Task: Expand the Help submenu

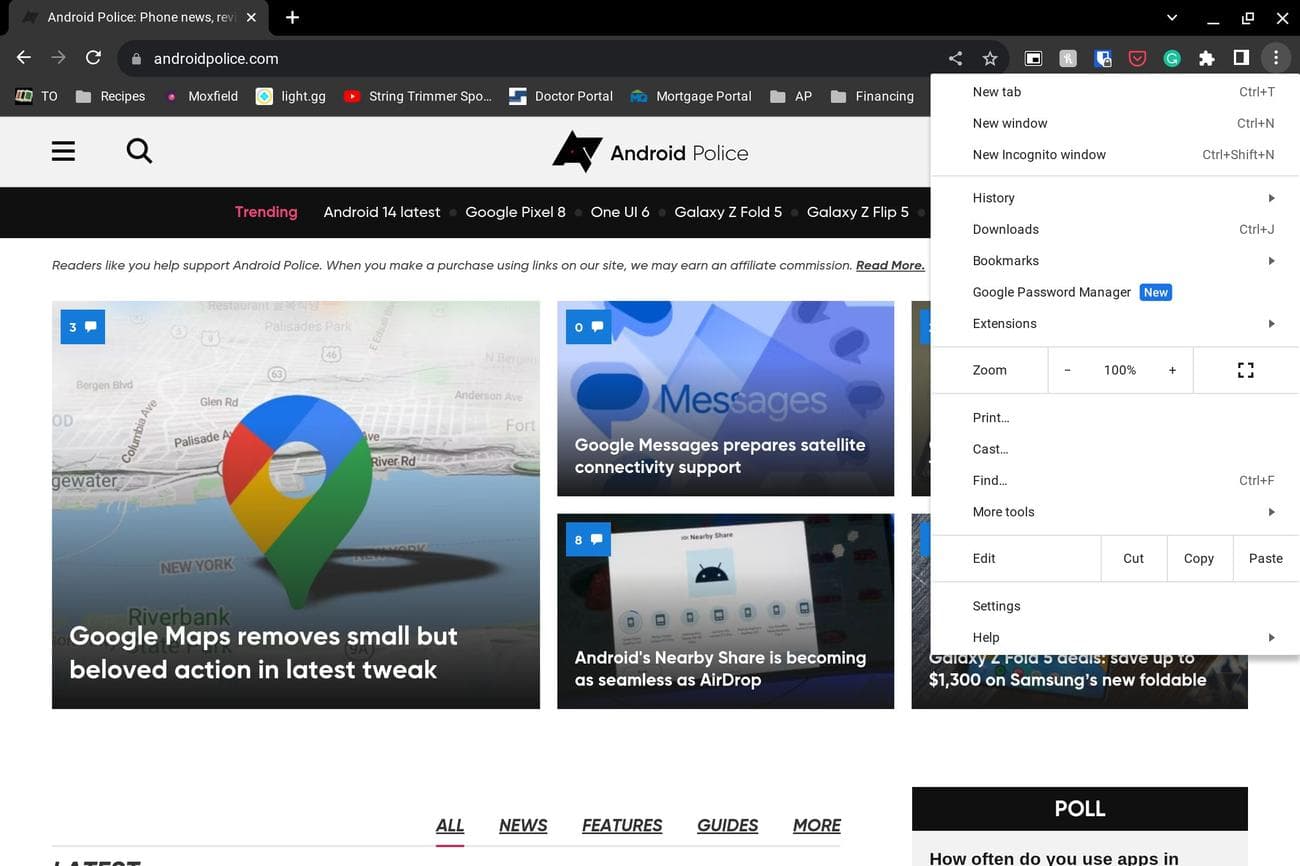Action: [986, 637]
